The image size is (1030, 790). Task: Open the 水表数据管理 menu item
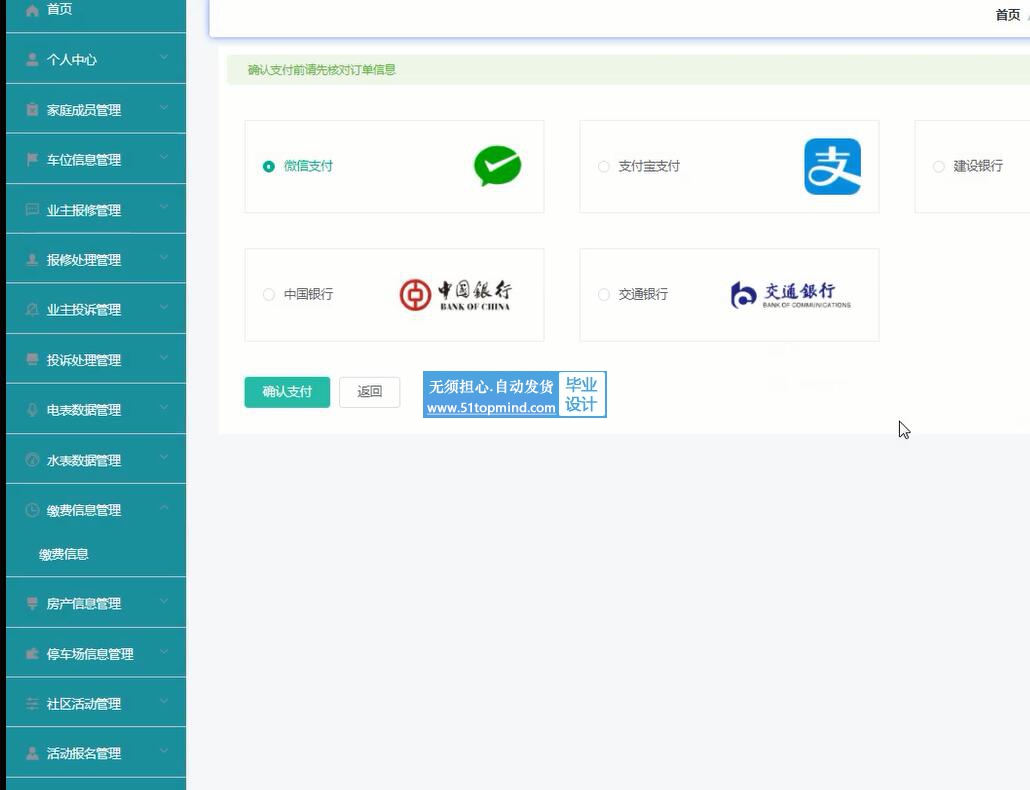[x=96, y=460]
